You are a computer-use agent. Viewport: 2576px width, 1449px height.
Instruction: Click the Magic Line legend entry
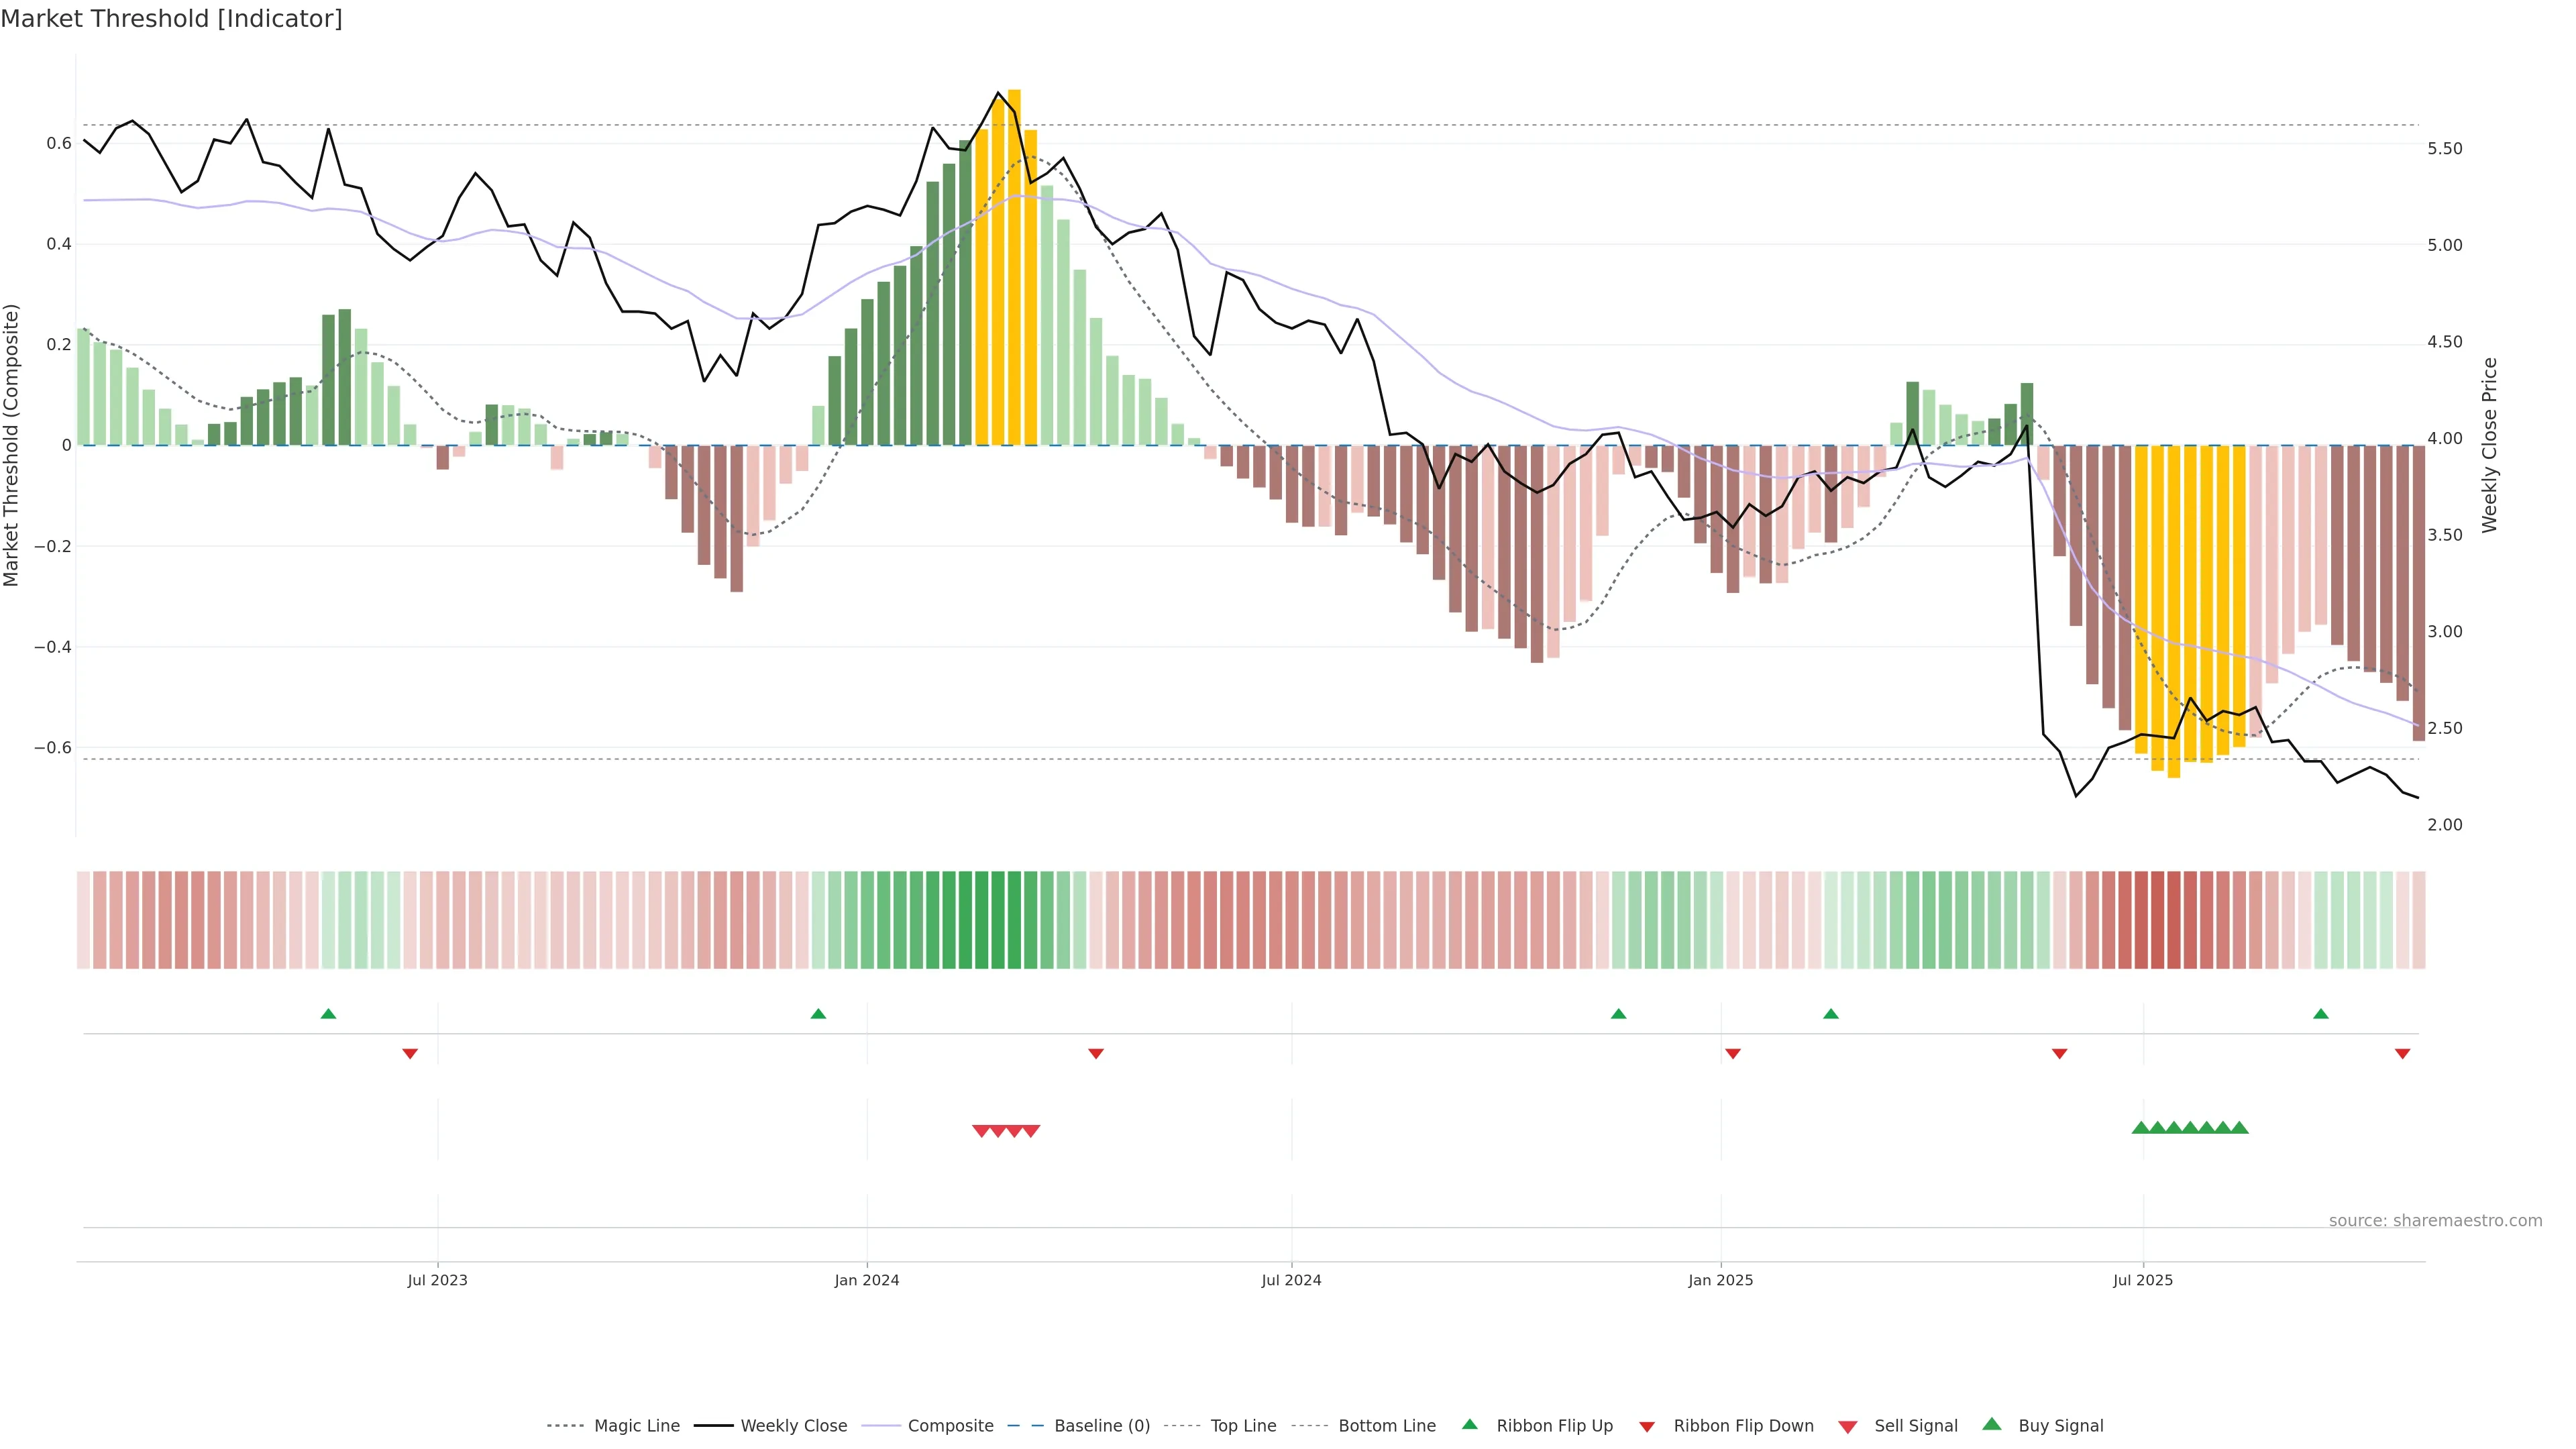[636, 1425]
